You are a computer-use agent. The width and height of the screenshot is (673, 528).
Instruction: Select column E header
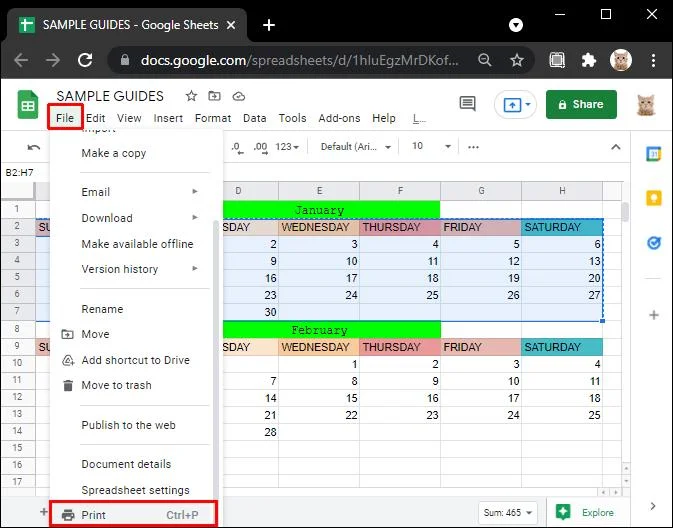(x=319, y=191)
